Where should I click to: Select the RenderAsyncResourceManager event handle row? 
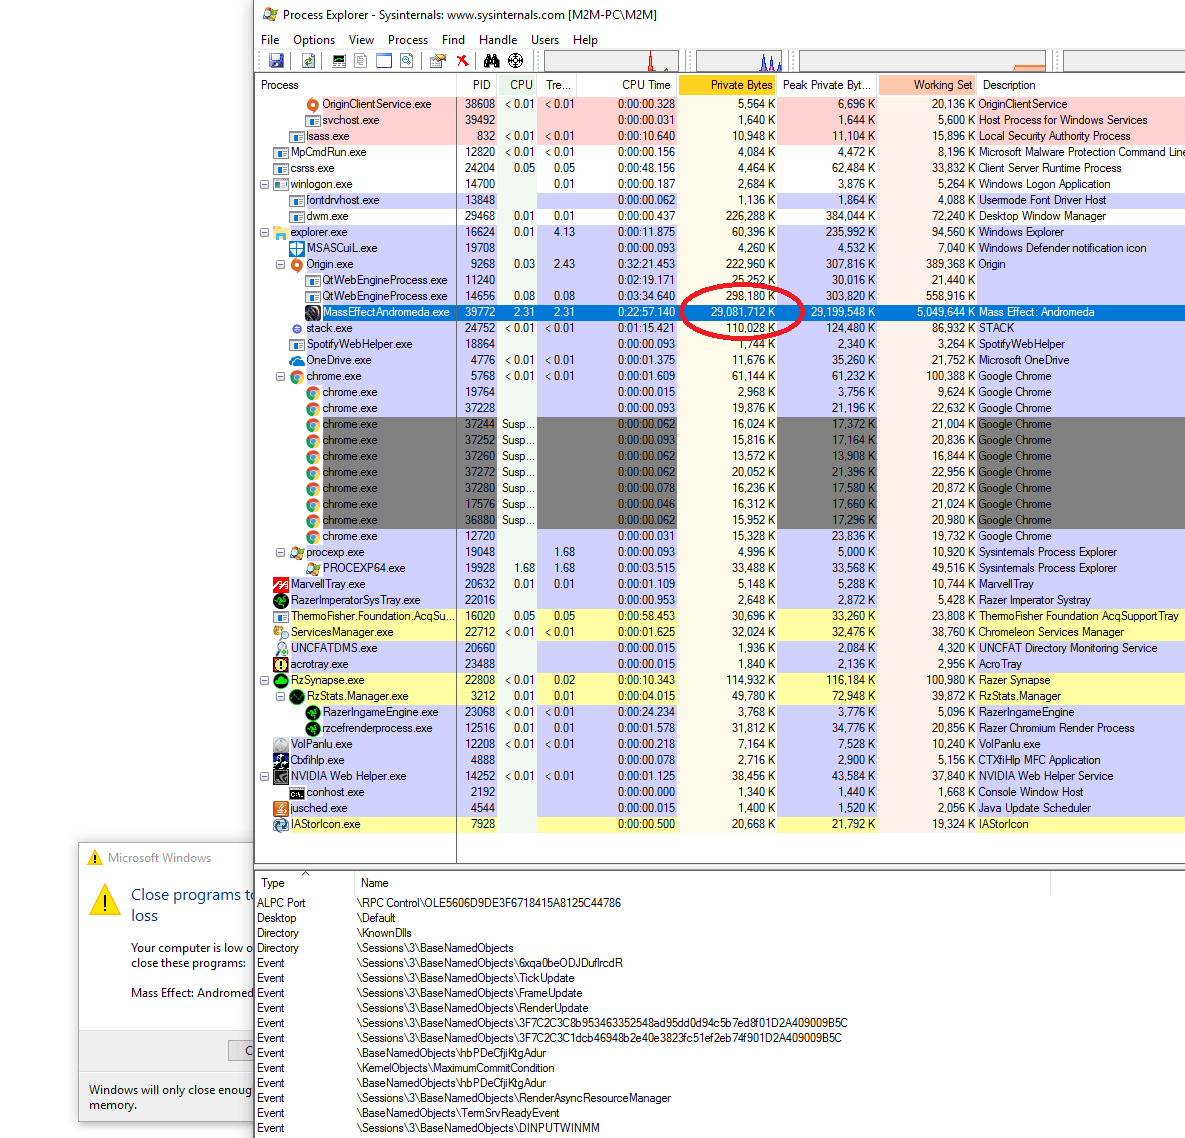[720, 1098]
